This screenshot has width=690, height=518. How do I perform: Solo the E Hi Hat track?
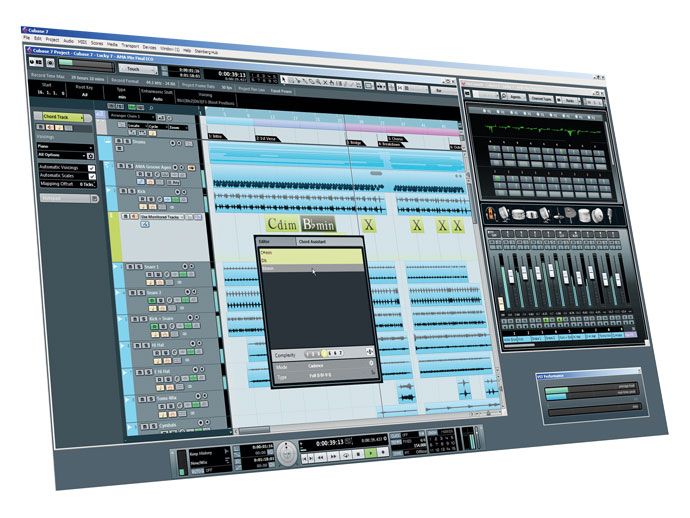coord(147,372)
